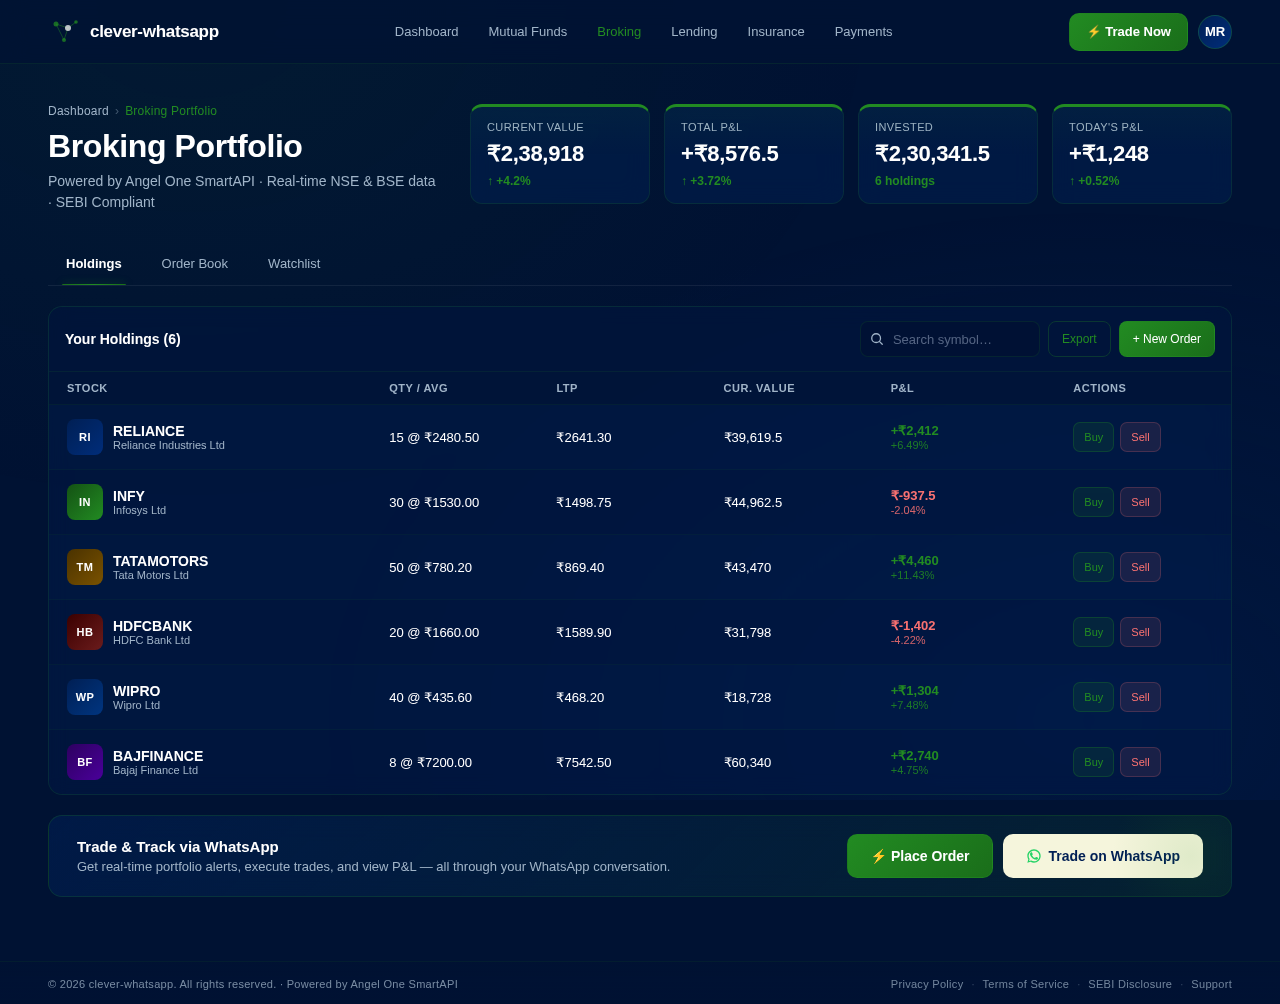The height and width of the screenshot is (1004, 1280).
Task: Click the + New Order button
Action: tap(1167, 338)
